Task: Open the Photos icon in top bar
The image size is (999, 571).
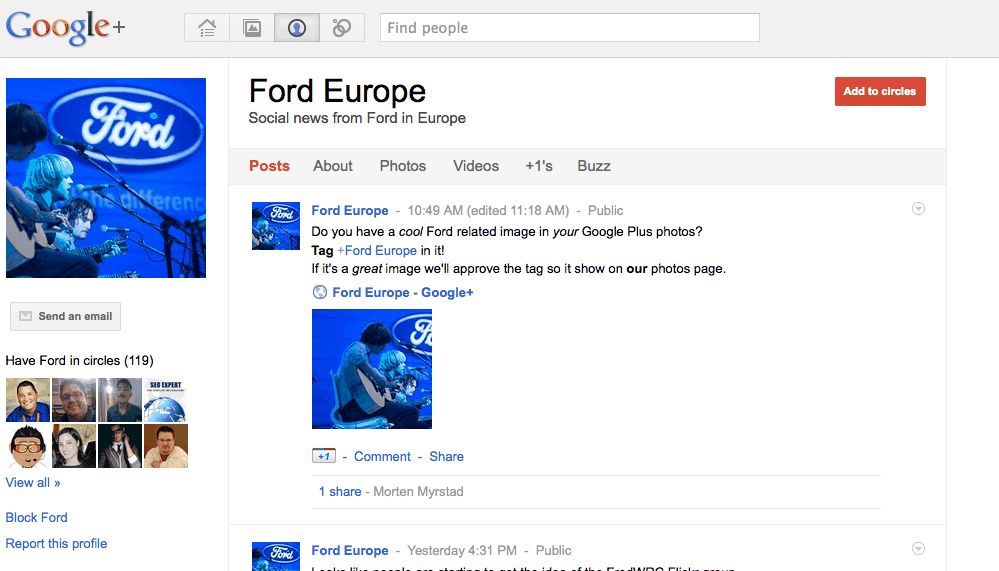Action: 252,28
